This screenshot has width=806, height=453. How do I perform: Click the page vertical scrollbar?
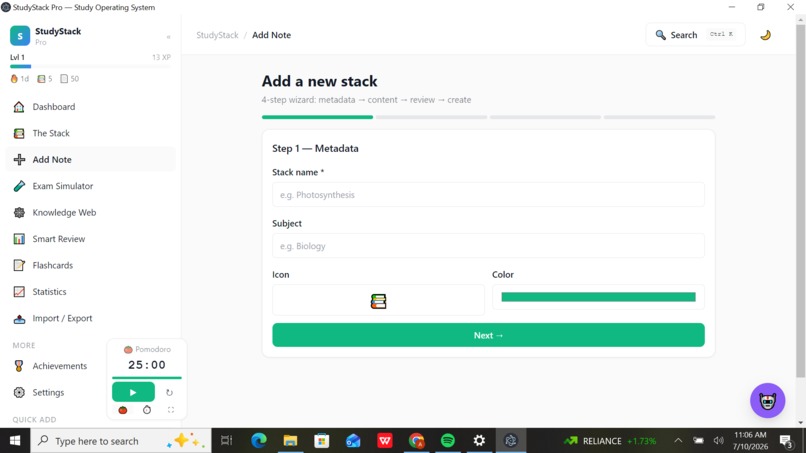pos(800,201)
